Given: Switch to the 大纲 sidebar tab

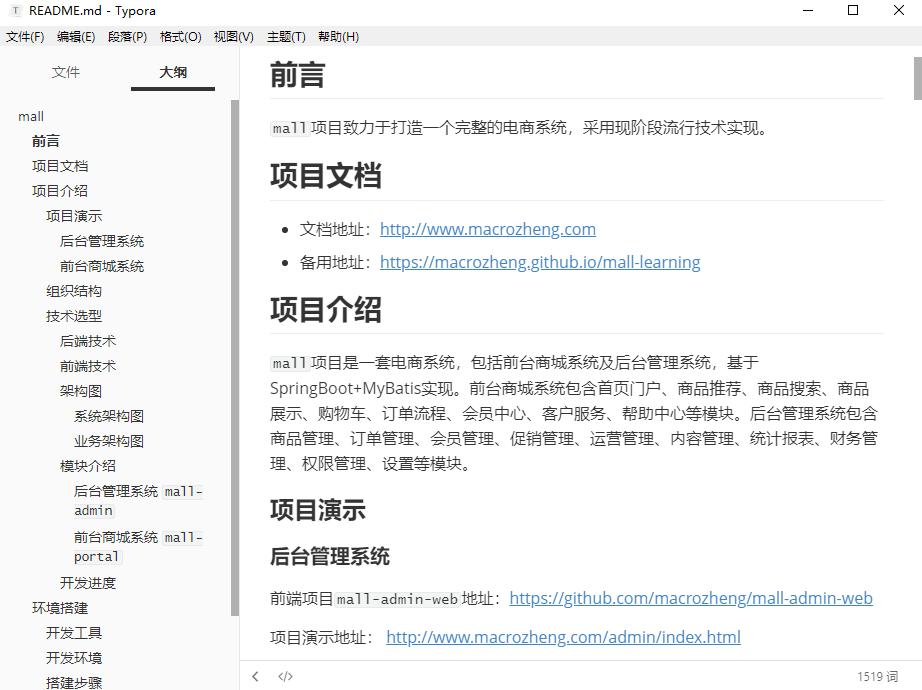Looking at the screenshot, I should (173, 72).
